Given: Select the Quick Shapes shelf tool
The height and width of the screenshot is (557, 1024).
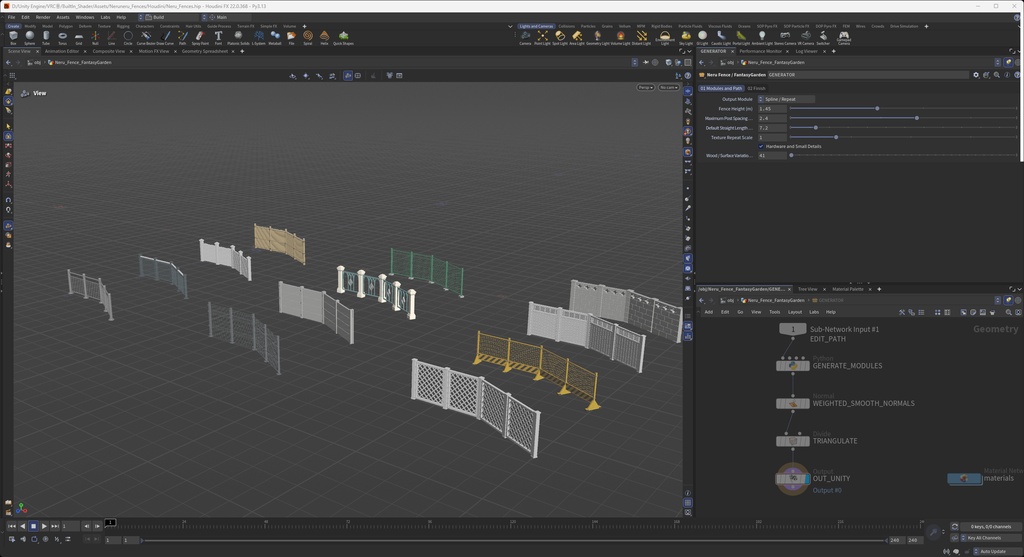Looking at the screenshot, I should pyautogui.click(x=343, y=38).
